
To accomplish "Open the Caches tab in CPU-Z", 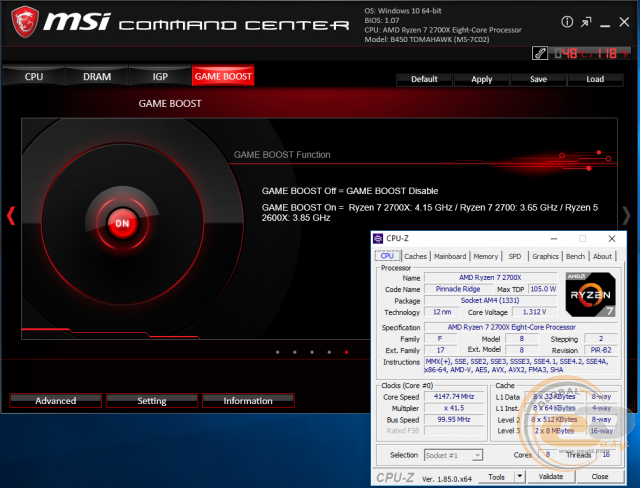I will point(416,256).
